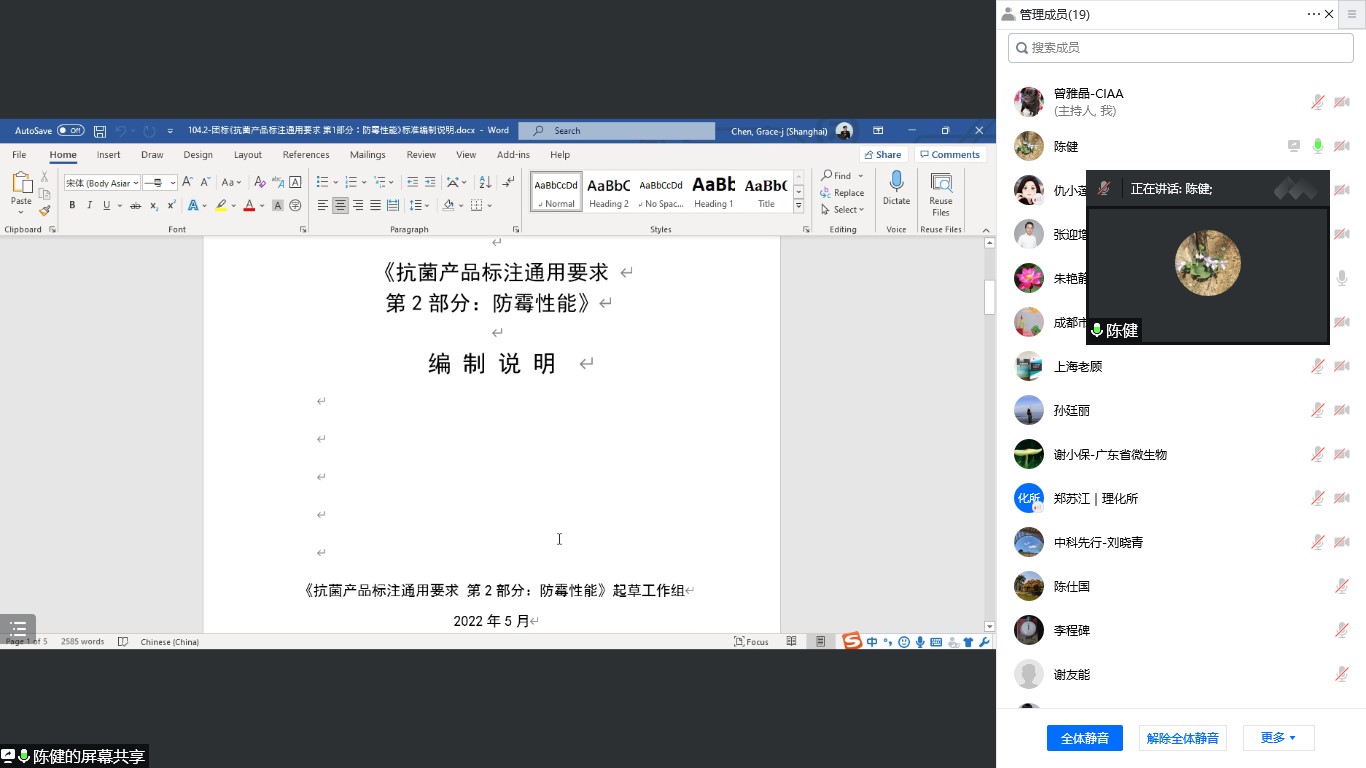Image resolution: width=1366 pixels, height=768 pixels.
Task: Open the References ribbon tab
Action: point(306,155)
